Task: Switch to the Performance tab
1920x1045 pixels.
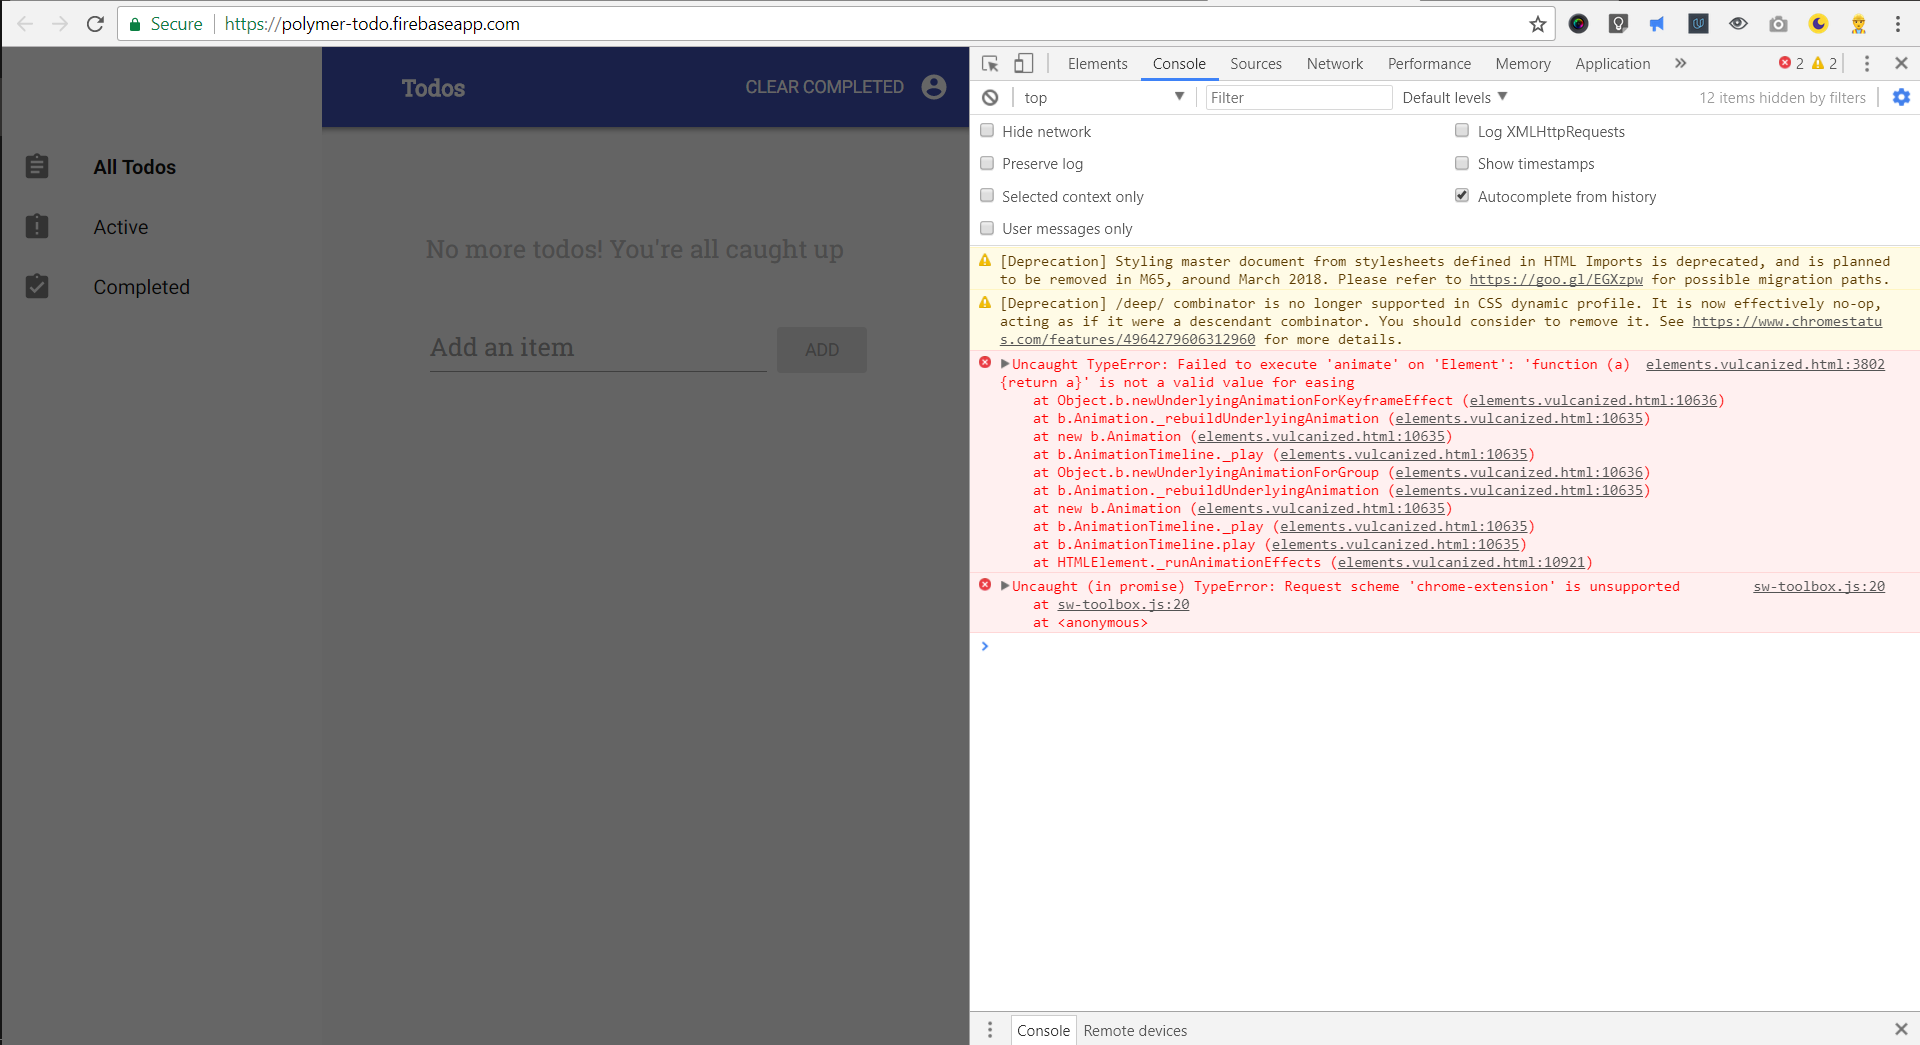Action: pyautogui.click(x=1429, y=63)
